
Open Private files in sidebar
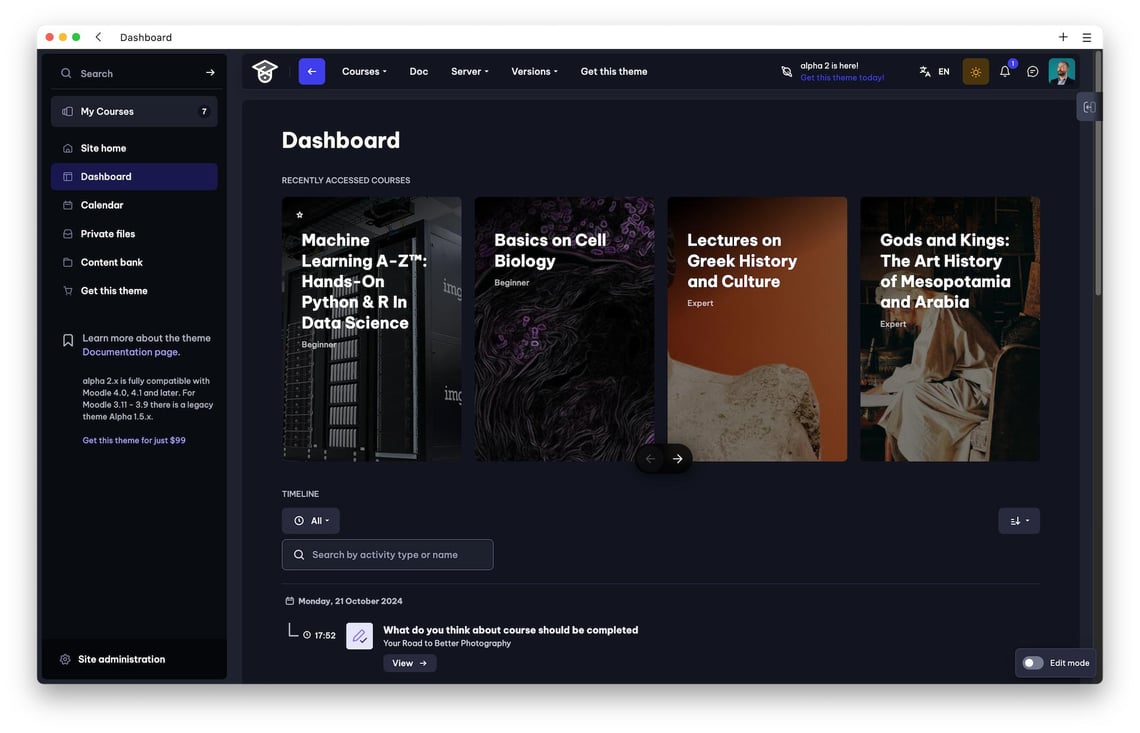135,234
